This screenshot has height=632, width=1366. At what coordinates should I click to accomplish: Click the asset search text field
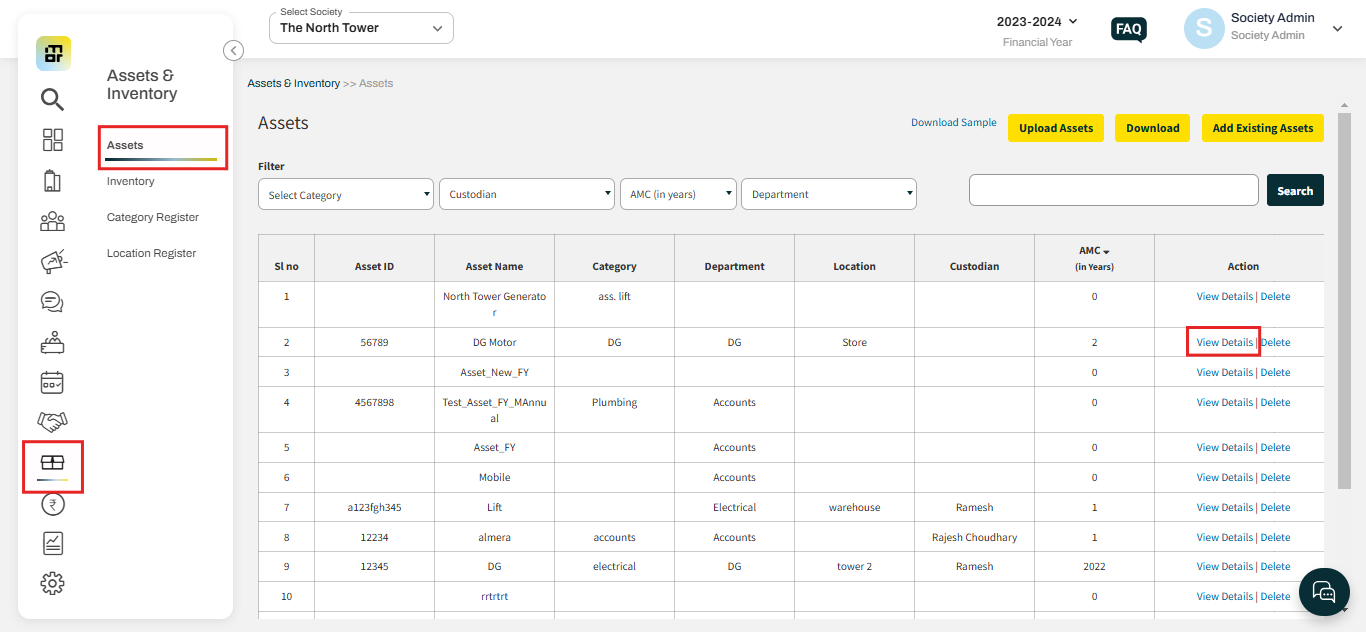[x=1113, y=190]
